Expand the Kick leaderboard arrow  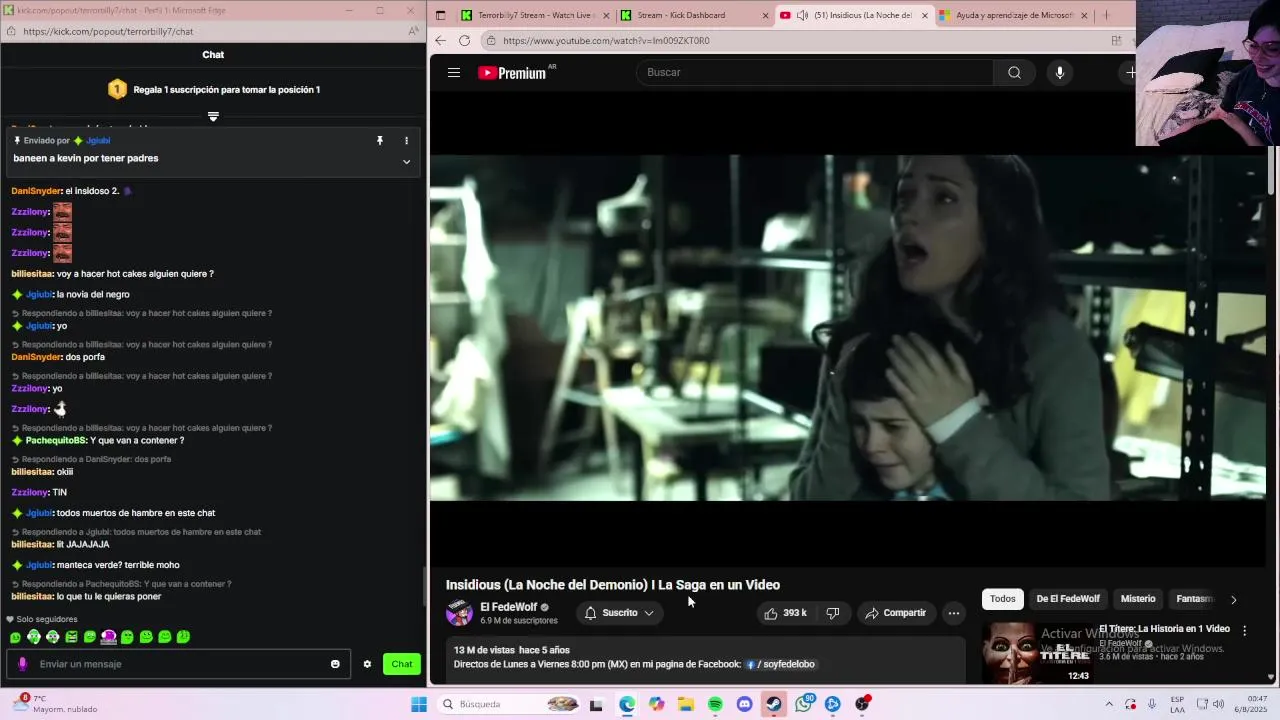[213, 117]
